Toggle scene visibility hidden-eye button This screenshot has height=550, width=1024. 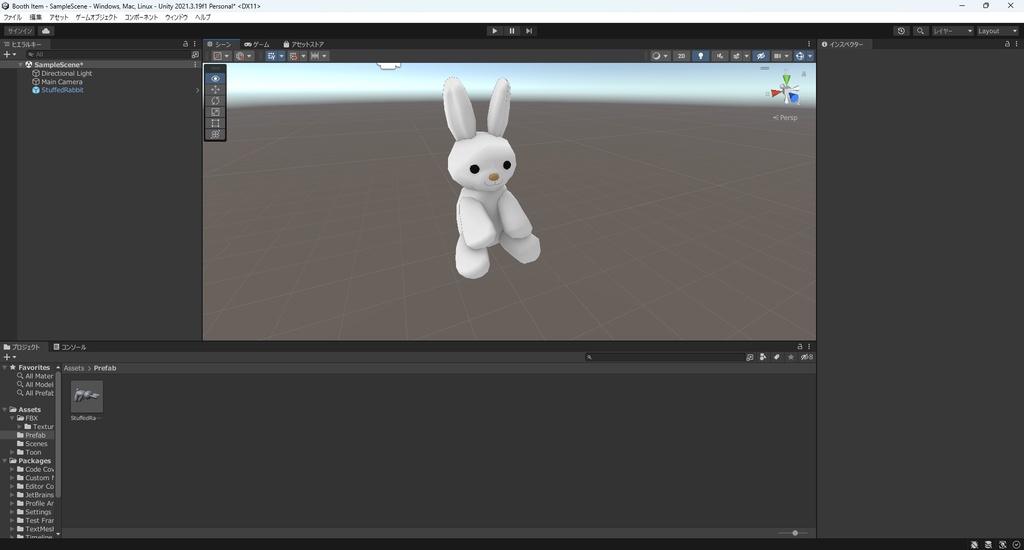point(760,56)
